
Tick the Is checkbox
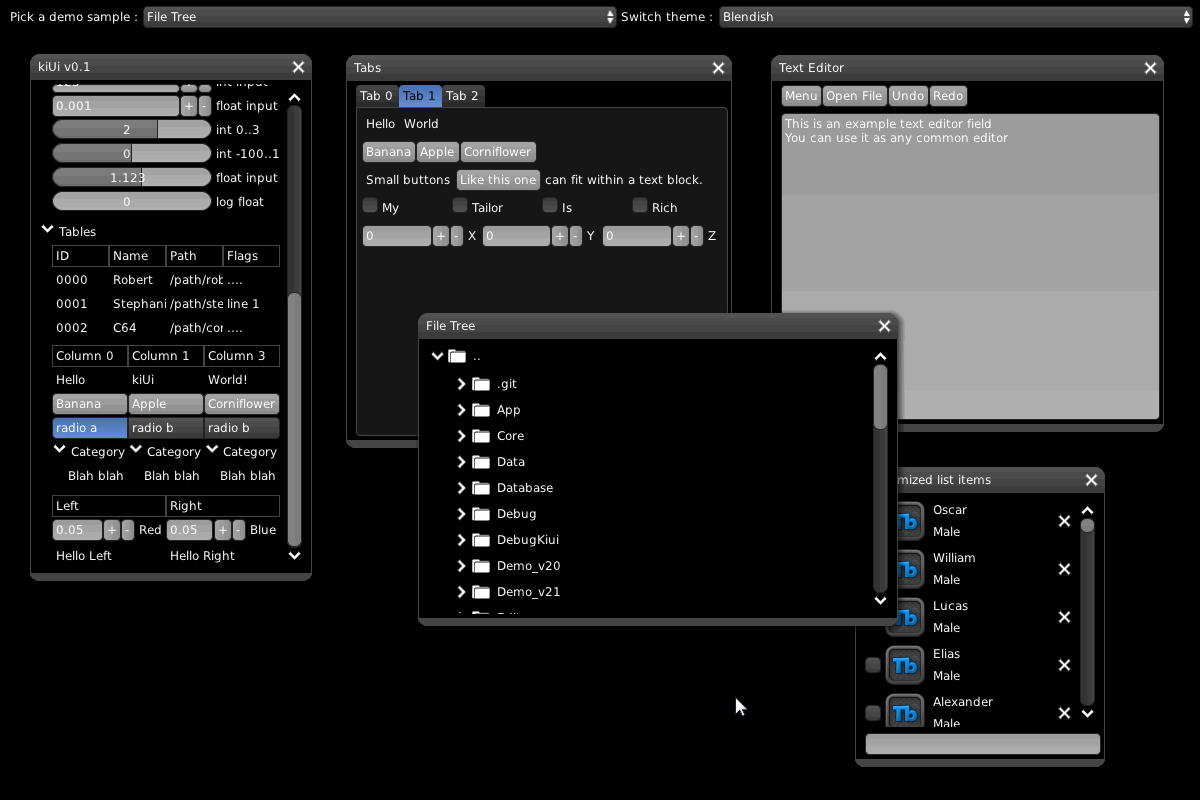[550, 205]
